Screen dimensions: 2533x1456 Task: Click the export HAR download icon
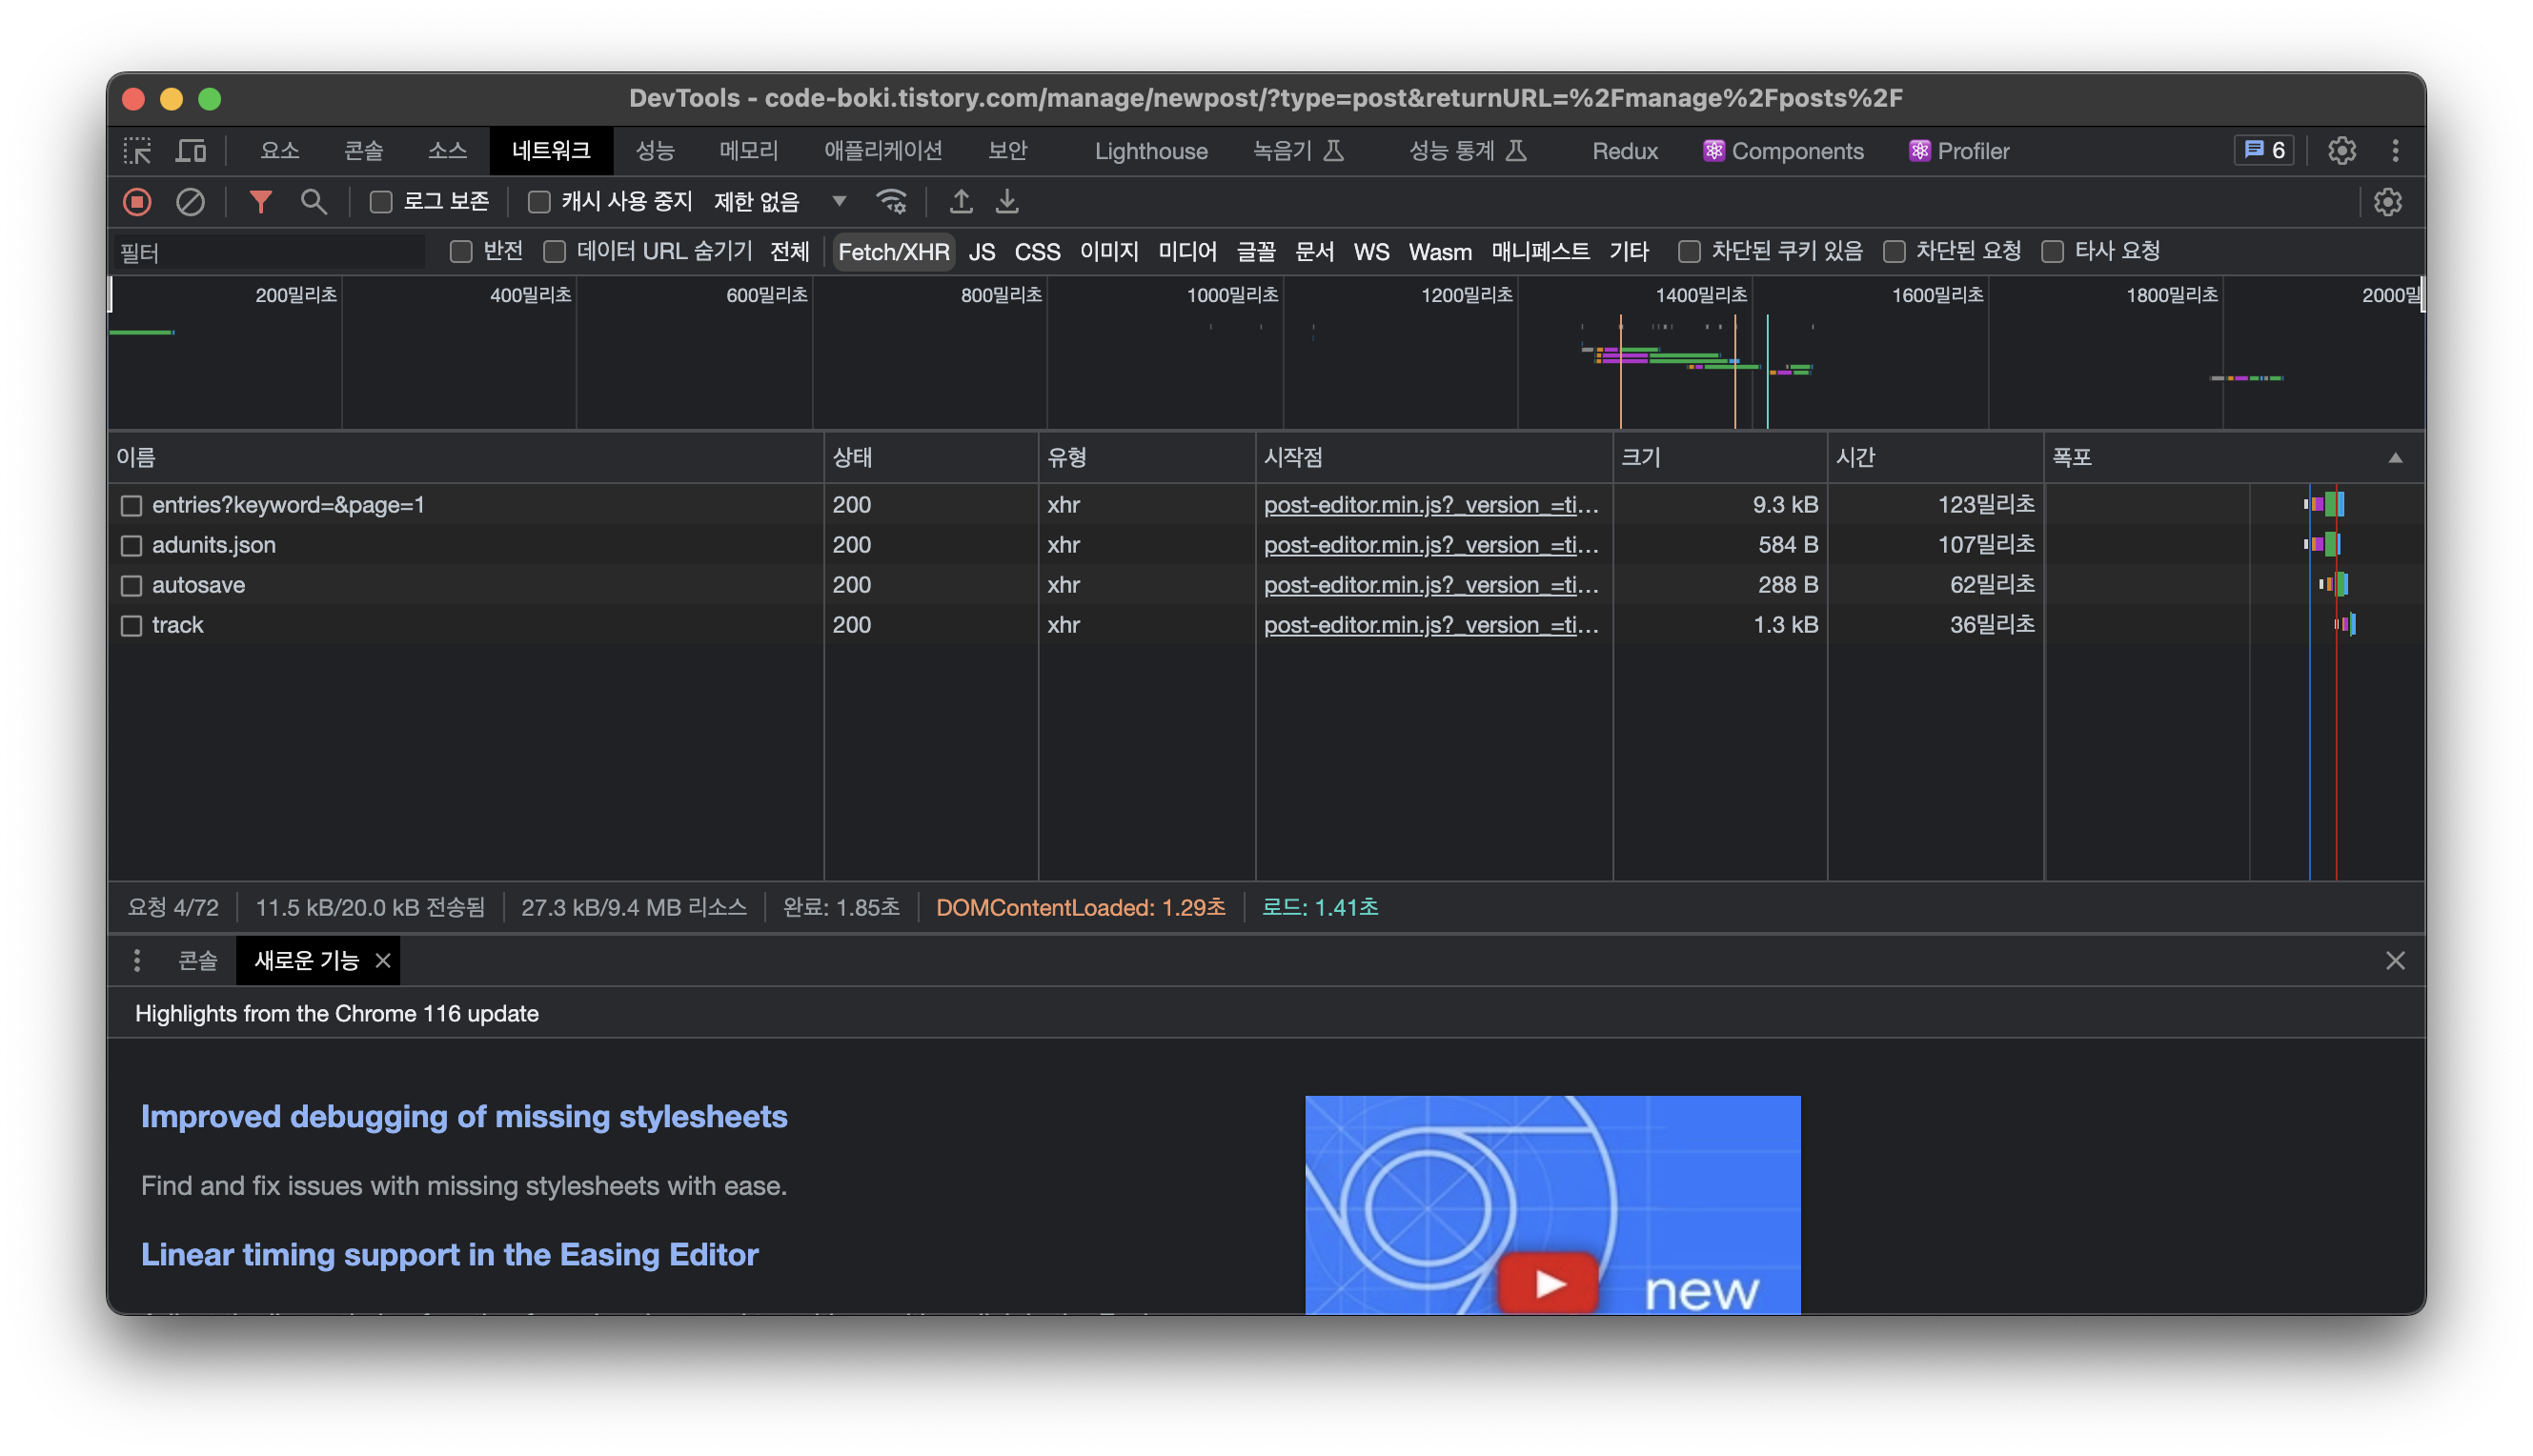pyautogui.click(x=1007, y=202)
